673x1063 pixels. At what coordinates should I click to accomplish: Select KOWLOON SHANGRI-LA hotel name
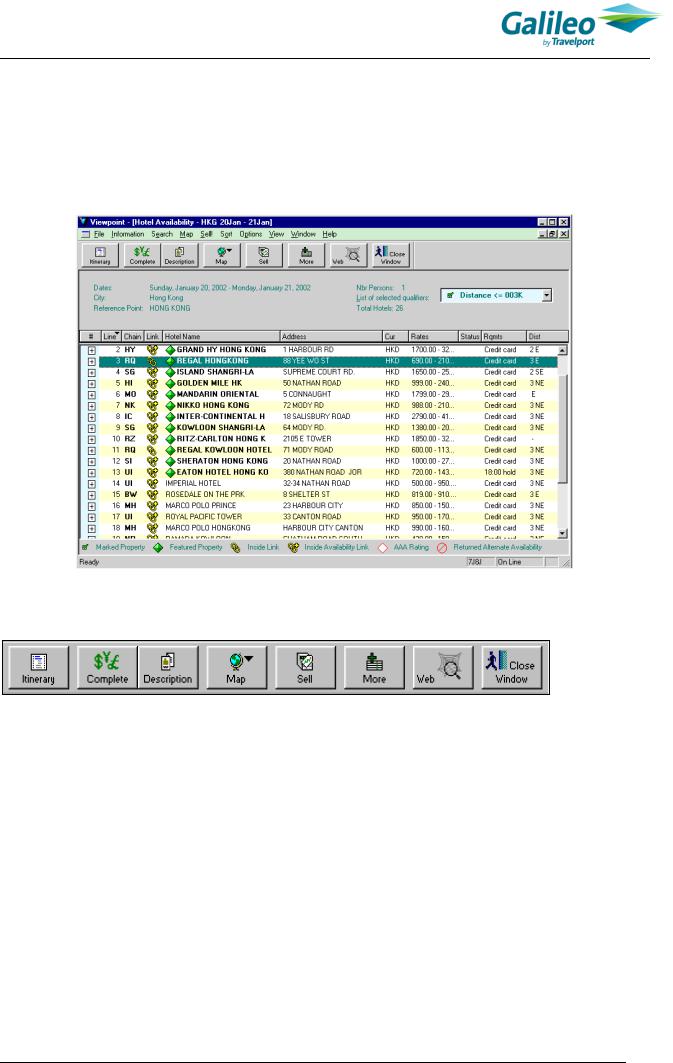click(220, 428)
